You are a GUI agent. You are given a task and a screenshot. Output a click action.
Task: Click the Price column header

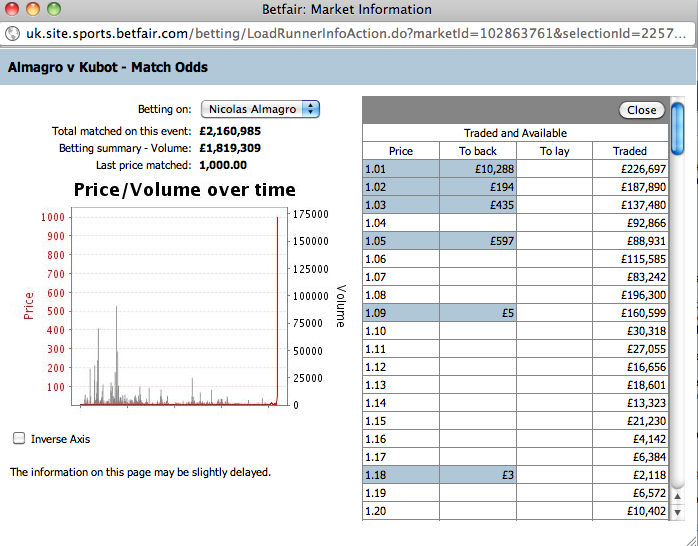(x=401, y=151)
